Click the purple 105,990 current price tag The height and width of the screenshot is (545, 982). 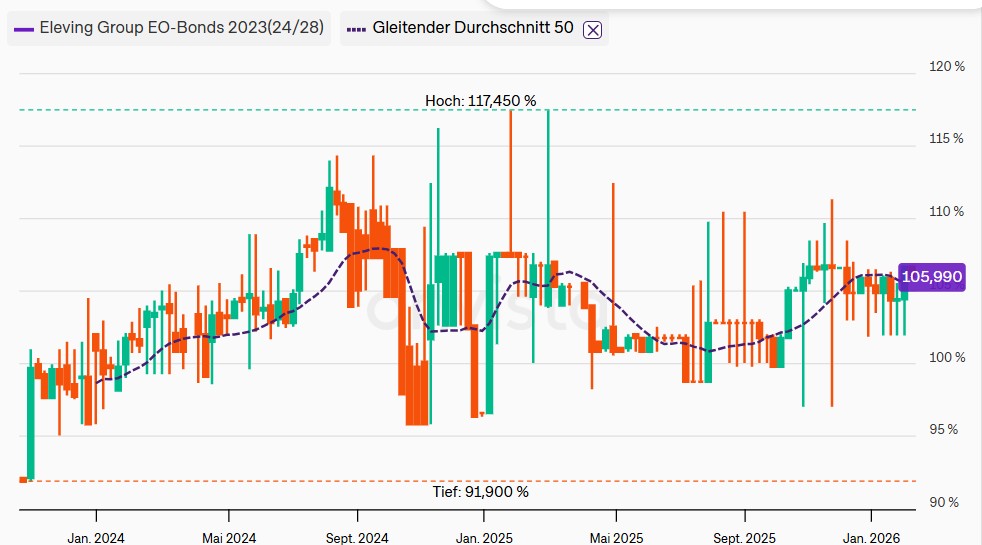pos(931,277)
